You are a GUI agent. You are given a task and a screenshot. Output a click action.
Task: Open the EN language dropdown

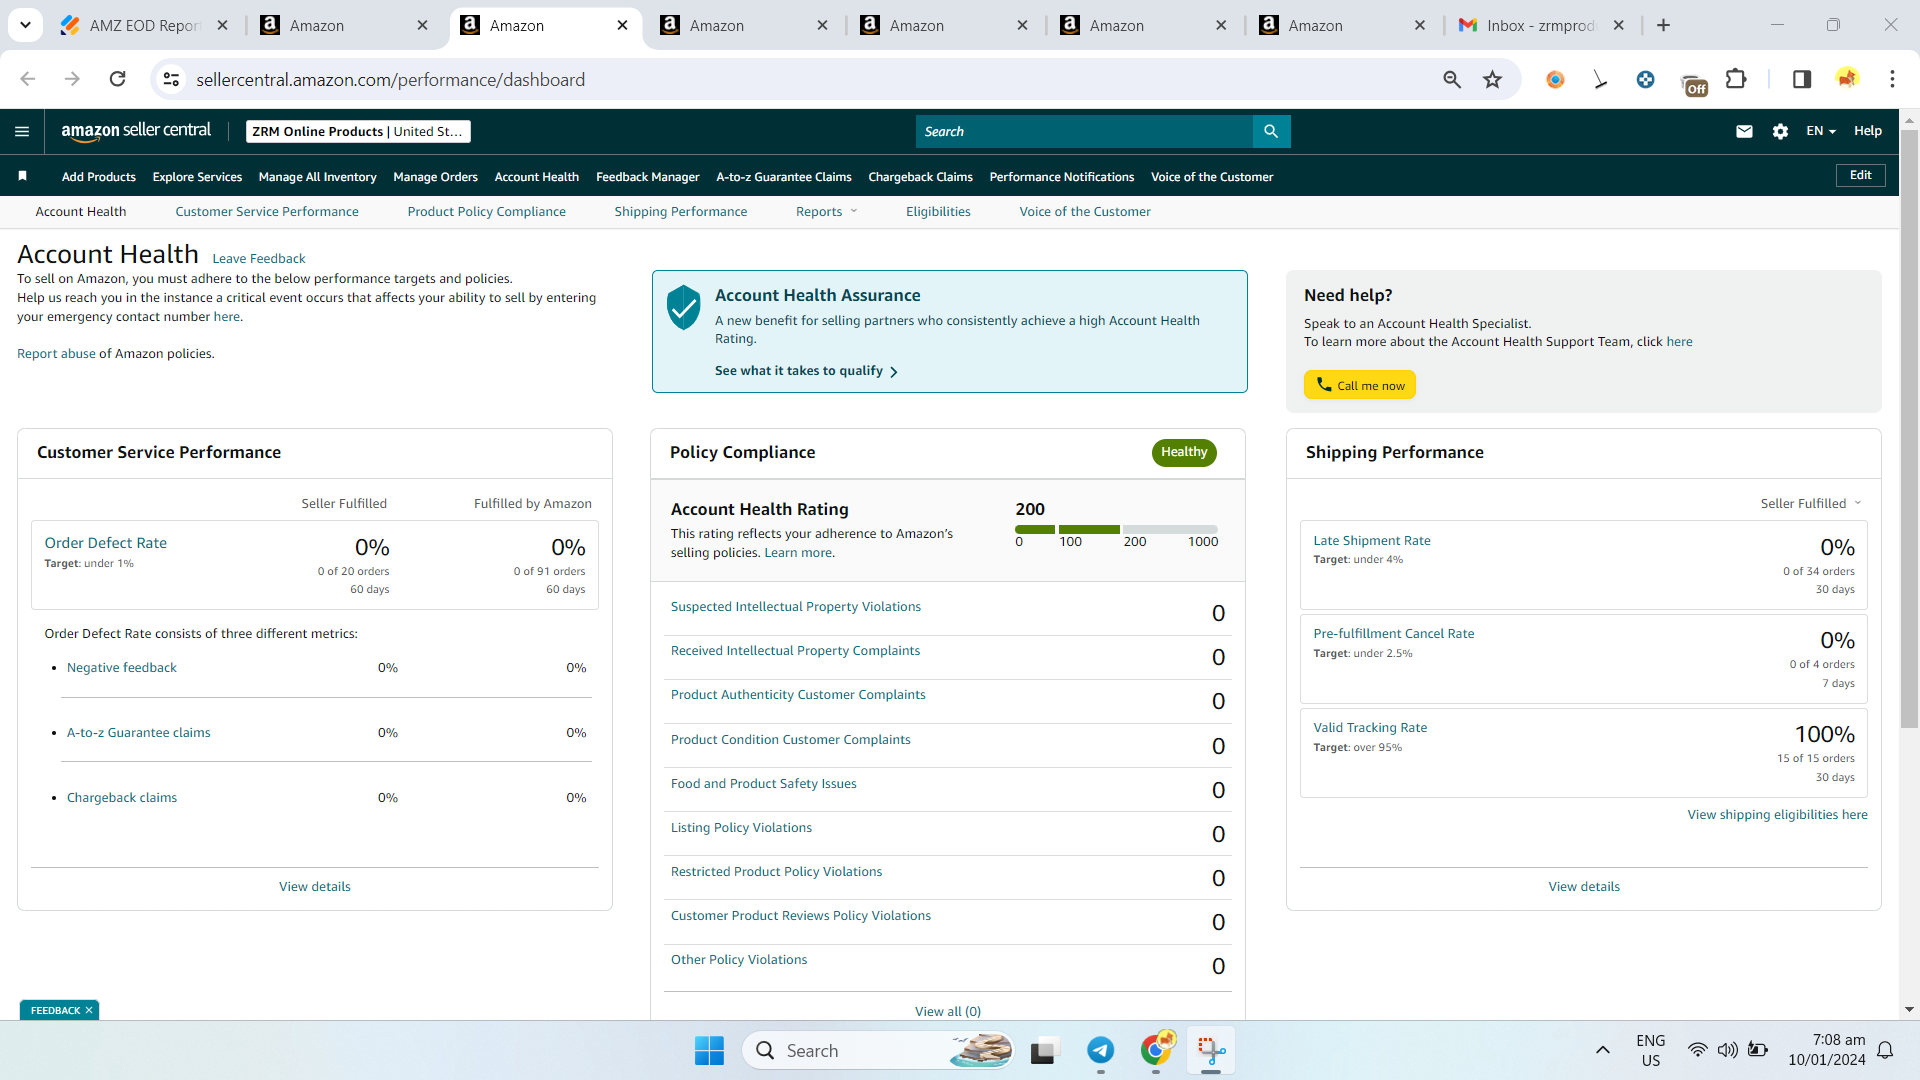pos(1821,131)
